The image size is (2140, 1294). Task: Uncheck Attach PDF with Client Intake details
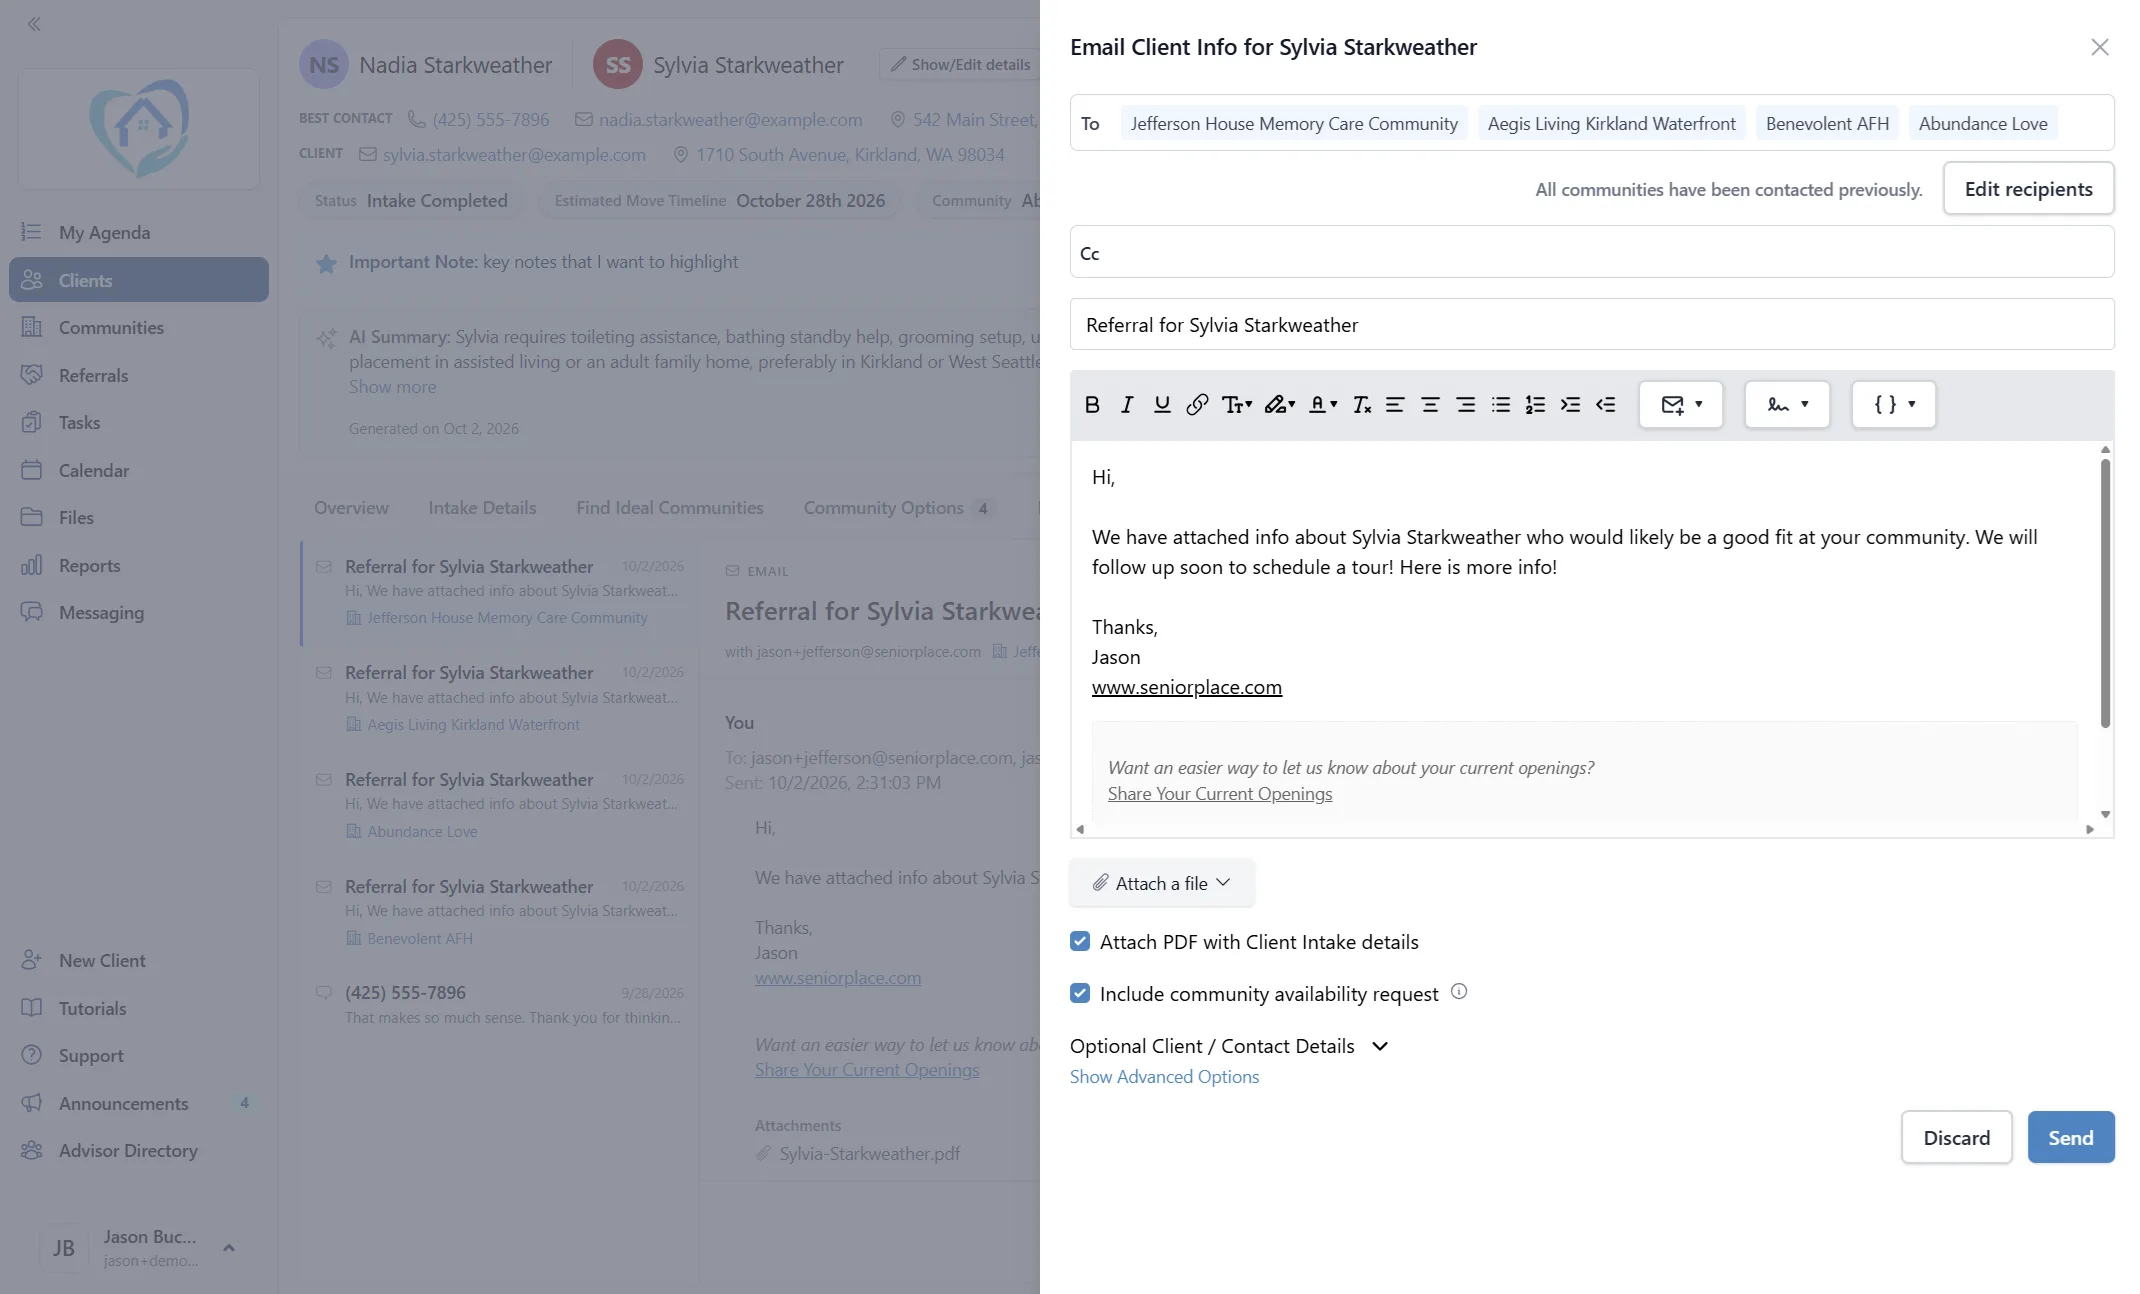tap(1080, 941)
